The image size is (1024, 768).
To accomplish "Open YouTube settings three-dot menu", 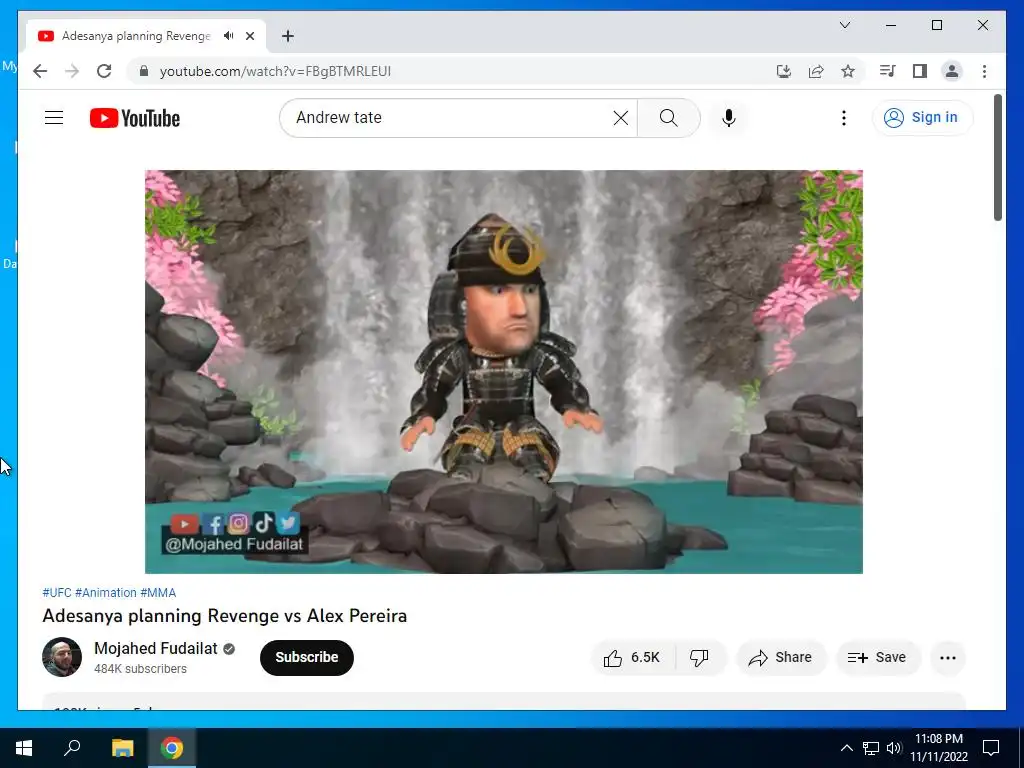I will (844, 118).
